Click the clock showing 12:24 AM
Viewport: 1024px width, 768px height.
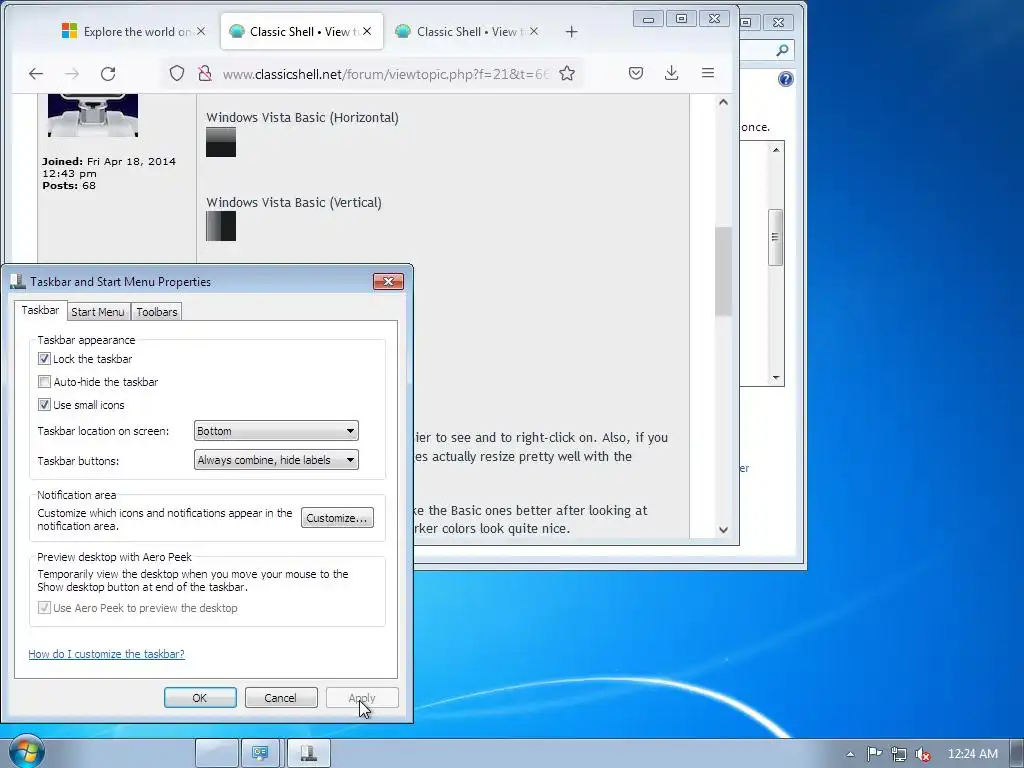(x=972, y=754)
